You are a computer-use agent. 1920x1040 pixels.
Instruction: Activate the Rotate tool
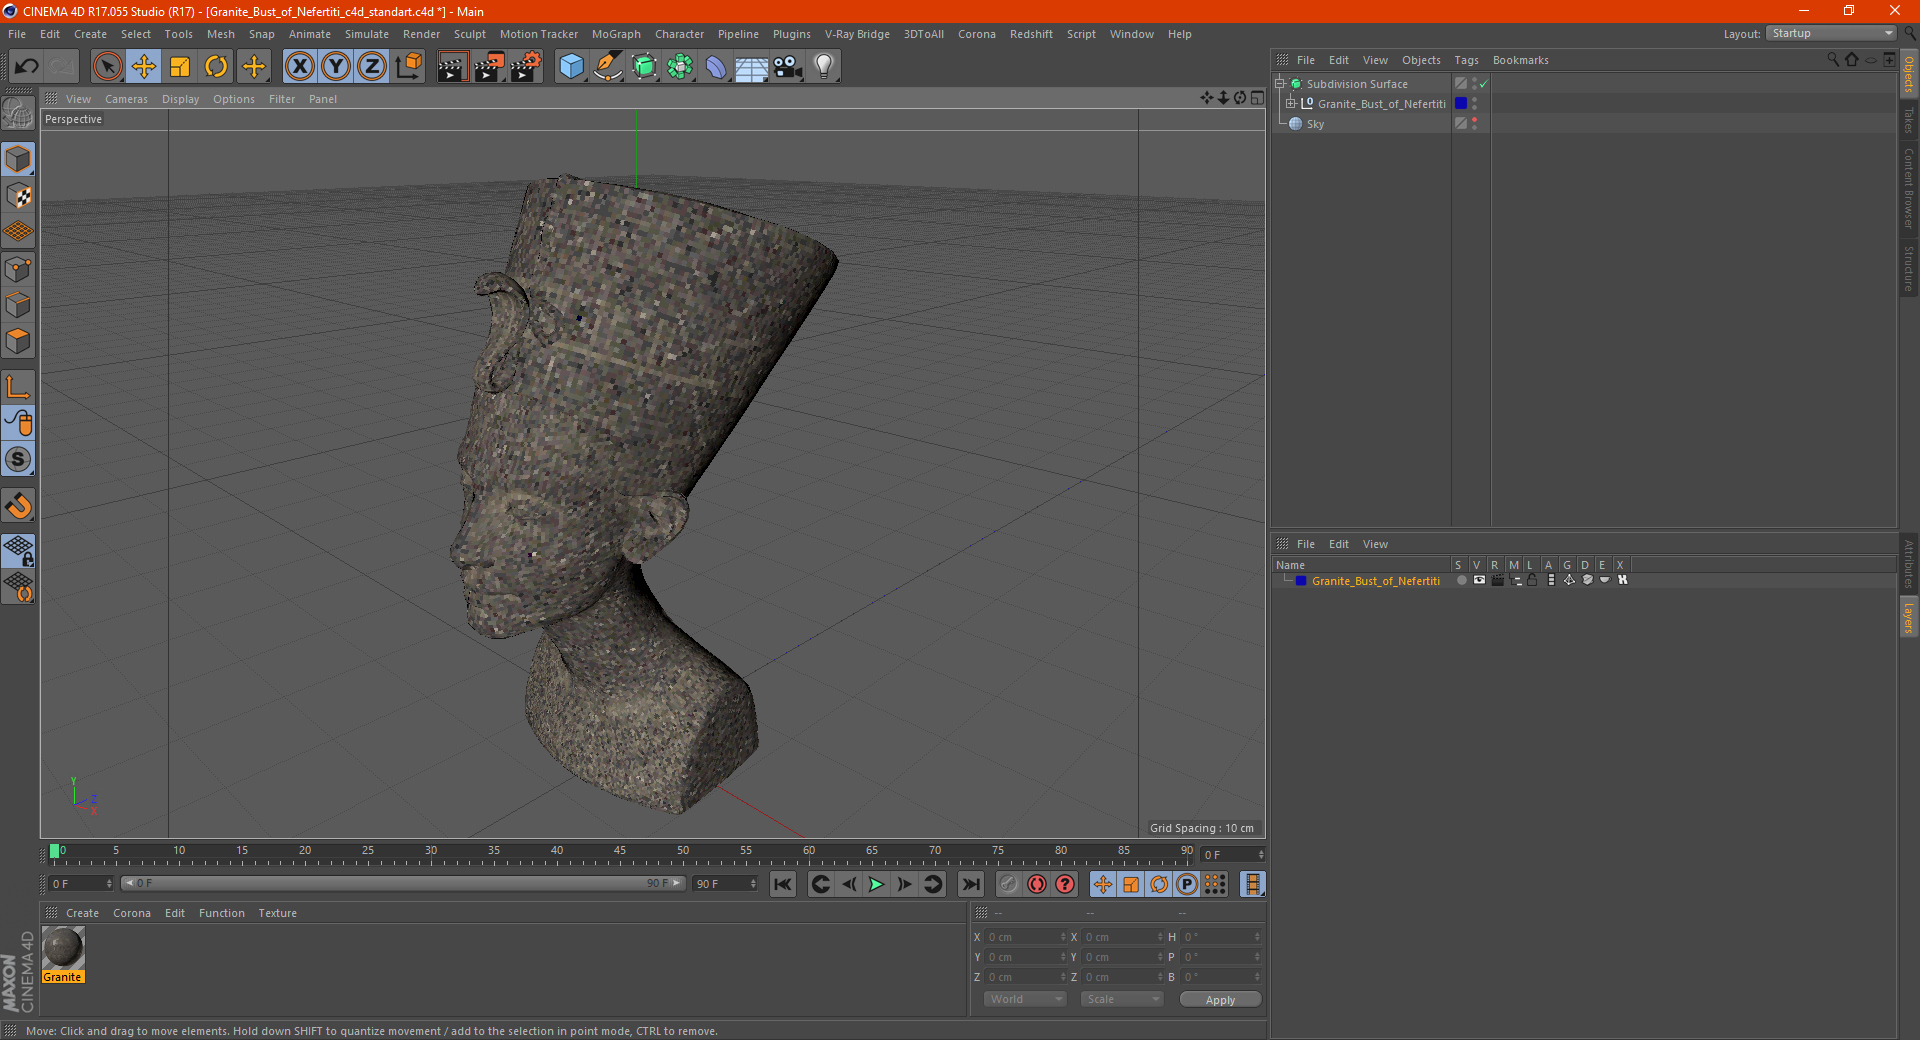point(216,67)
